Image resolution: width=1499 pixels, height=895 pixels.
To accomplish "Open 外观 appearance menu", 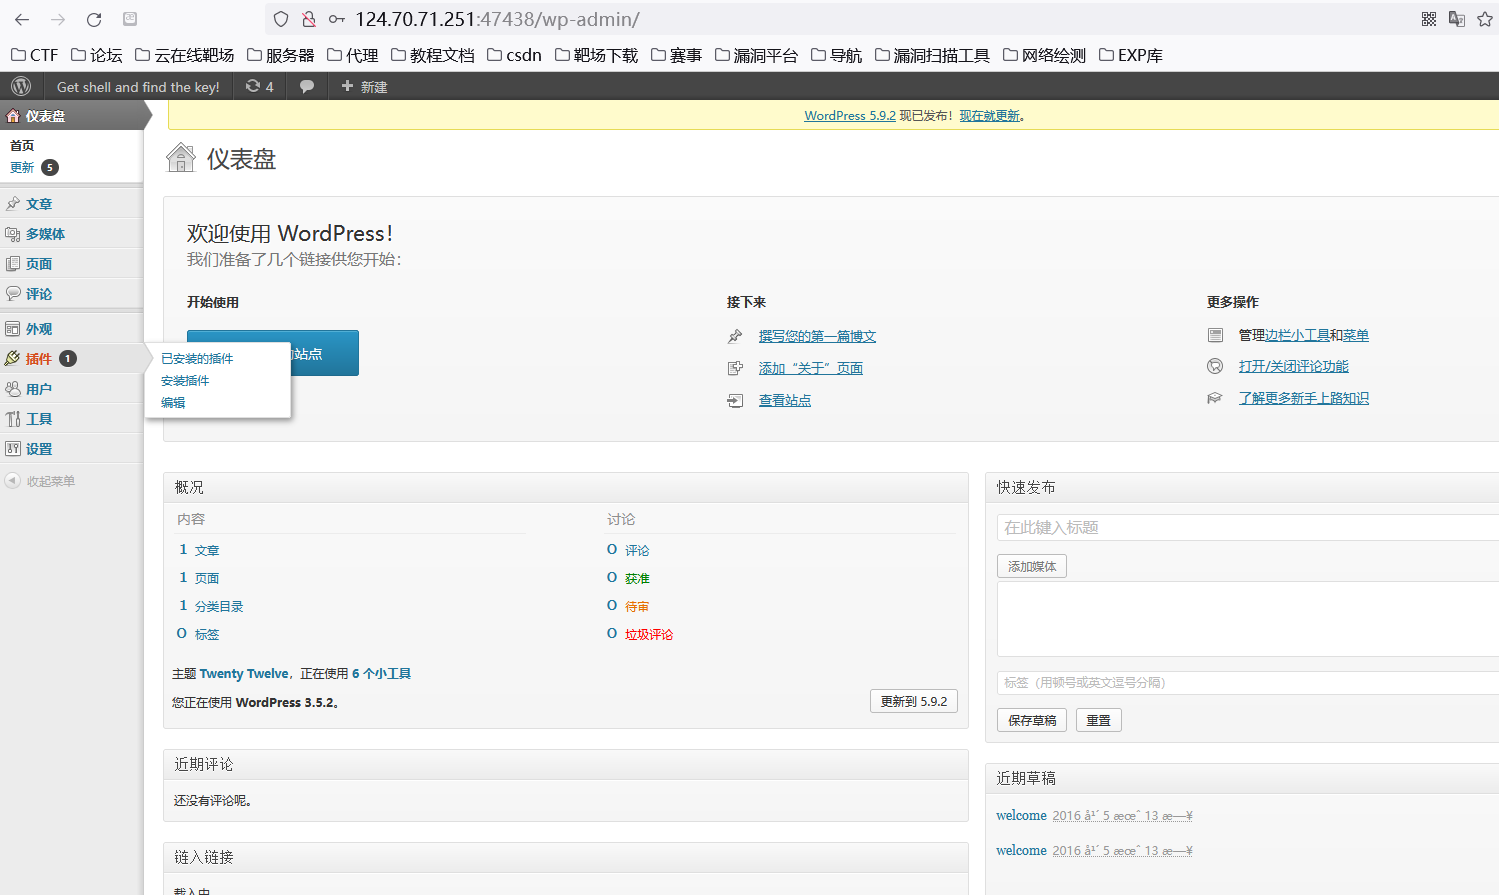I will point(71,328).
